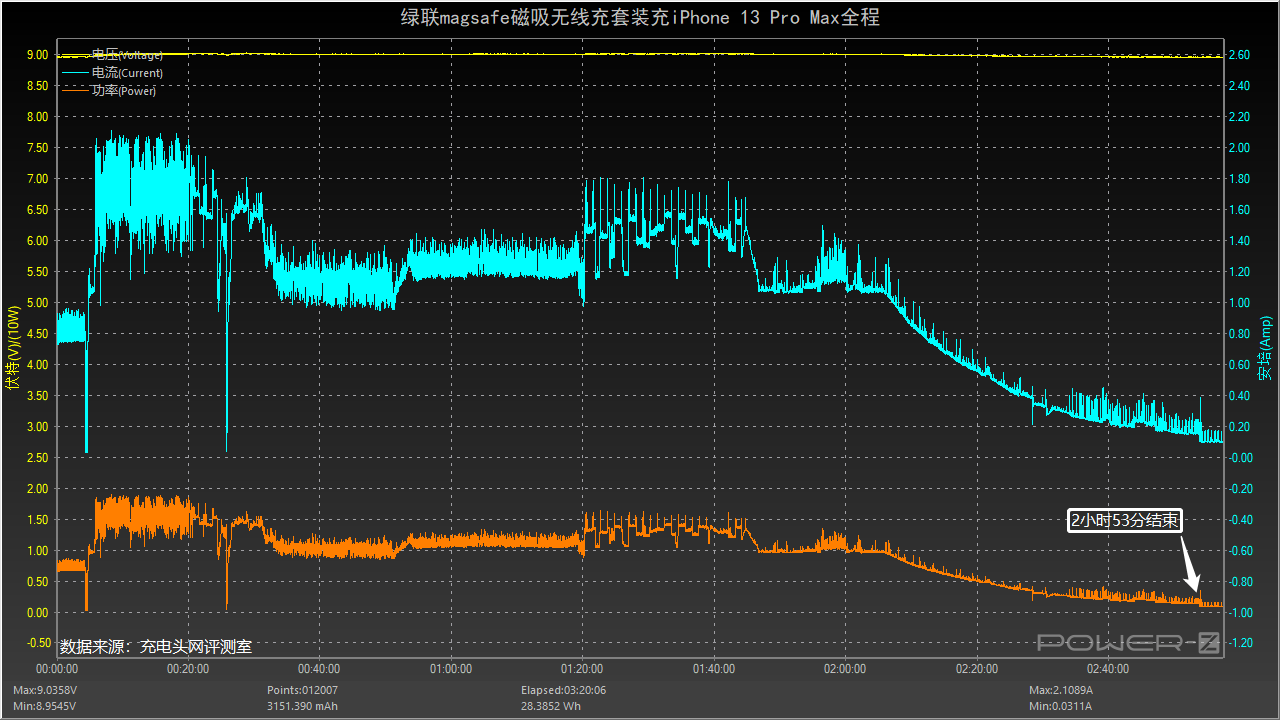Click the chart title text at top
This screenshot has width=1280, height=720.
pyautogui.click(x=640, y=17)
